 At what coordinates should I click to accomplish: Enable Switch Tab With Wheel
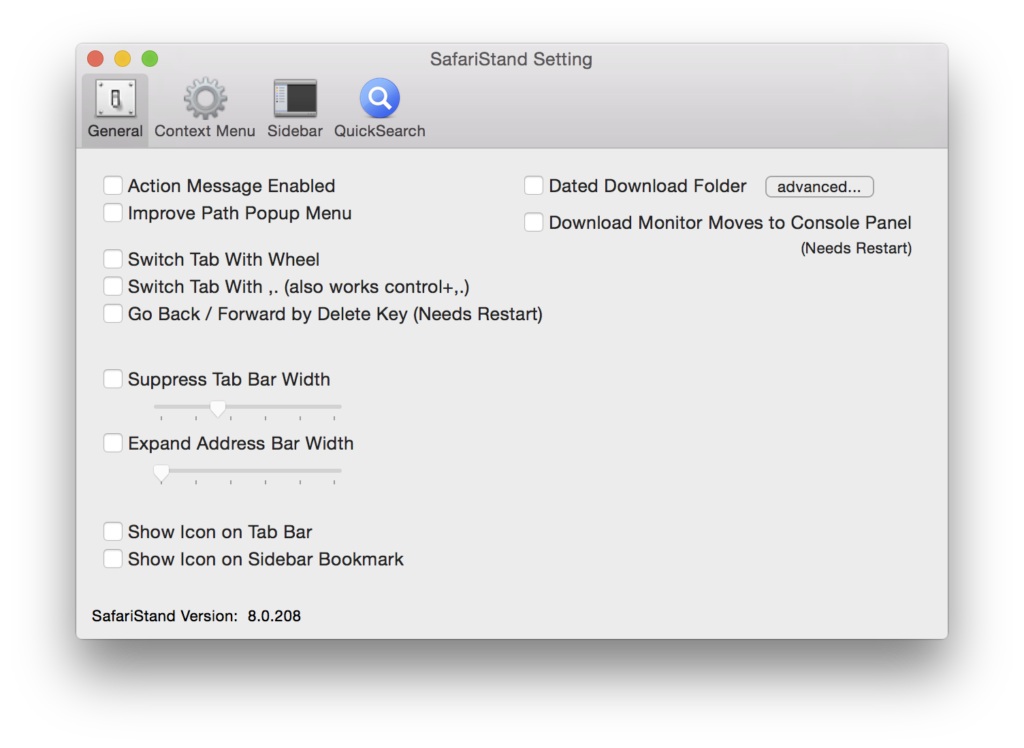pos(113,258)
